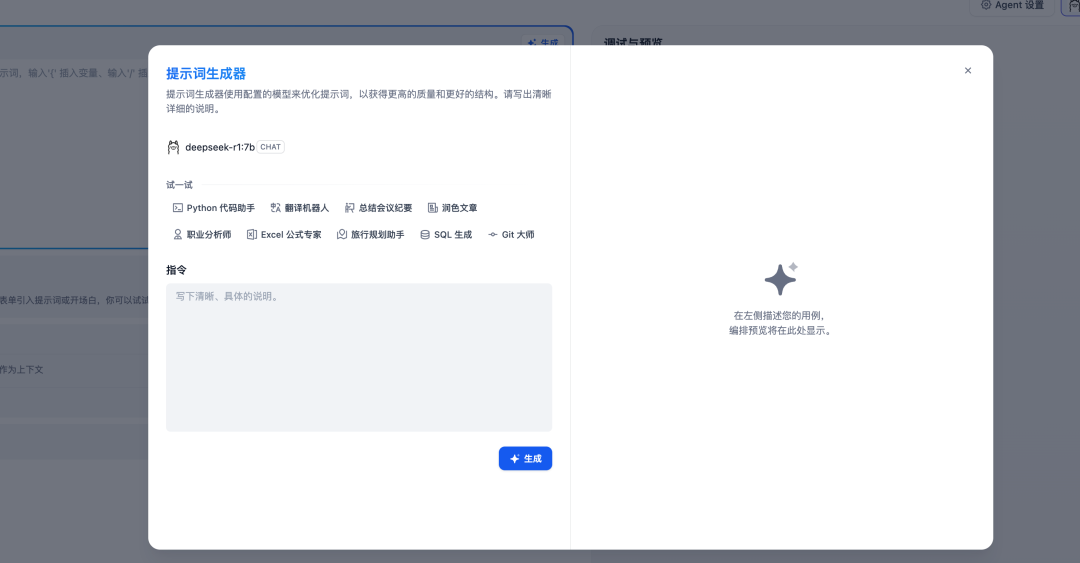1080x563 pixels.
Task: Select the Python 代码助手 template
Action: [214, 207]
